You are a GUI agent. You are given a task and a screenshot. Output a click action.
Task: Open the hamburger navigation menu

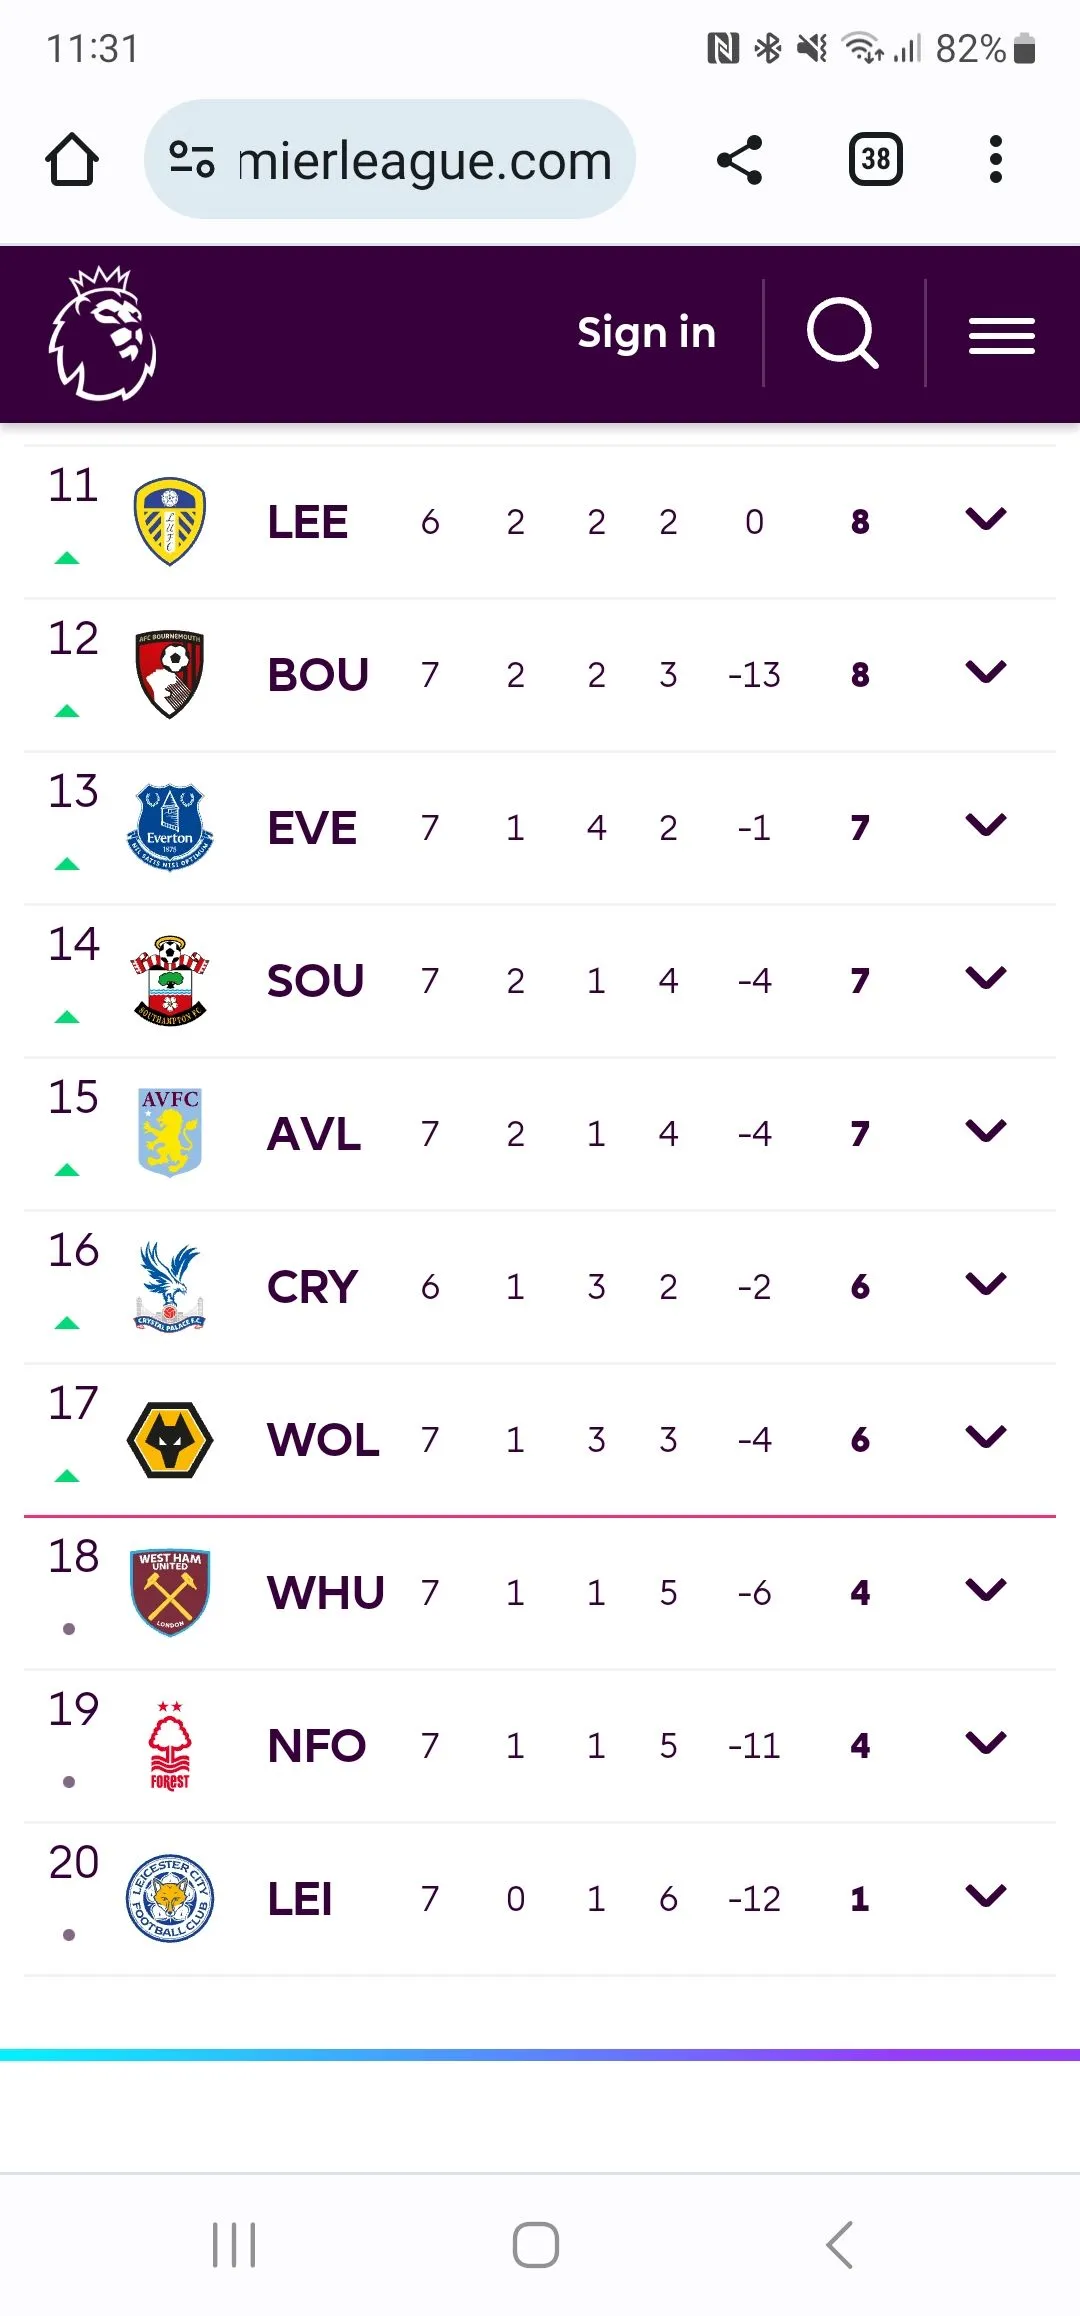pos(1001,335)
